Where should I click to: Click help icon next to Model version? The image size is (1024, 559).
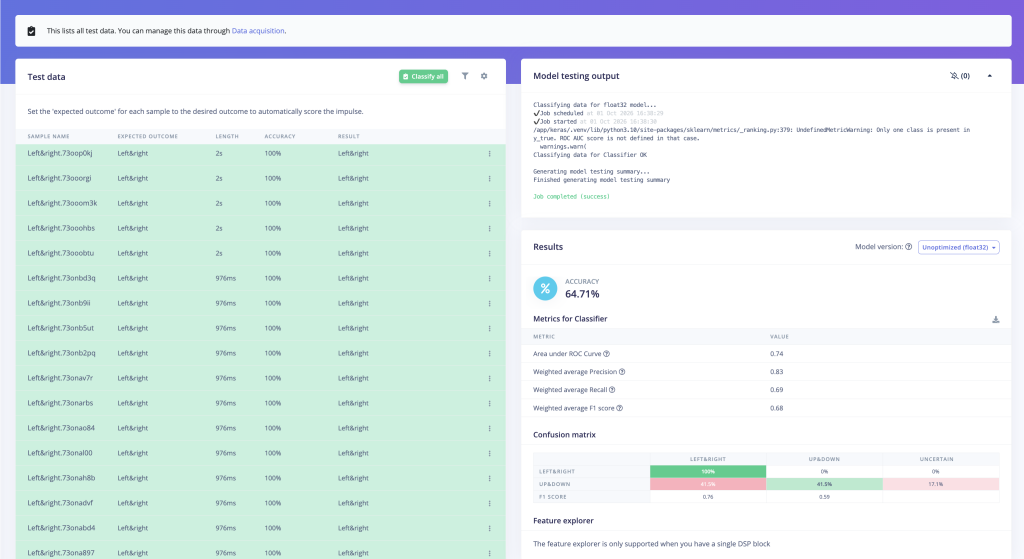tap(908, 247)
